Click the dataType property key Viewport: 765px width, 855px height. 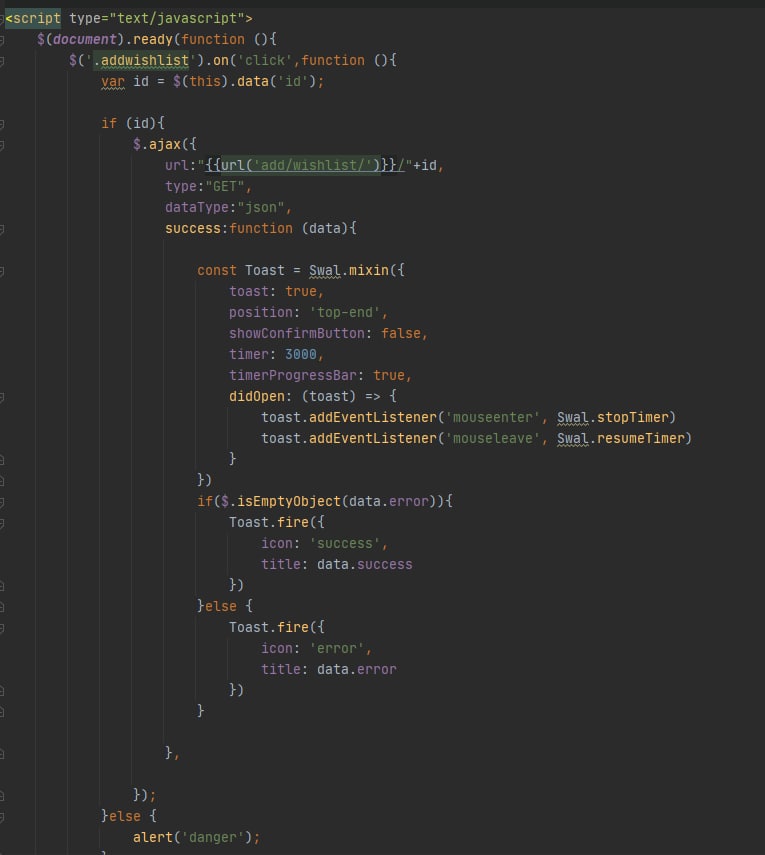(x=197, y=208)
